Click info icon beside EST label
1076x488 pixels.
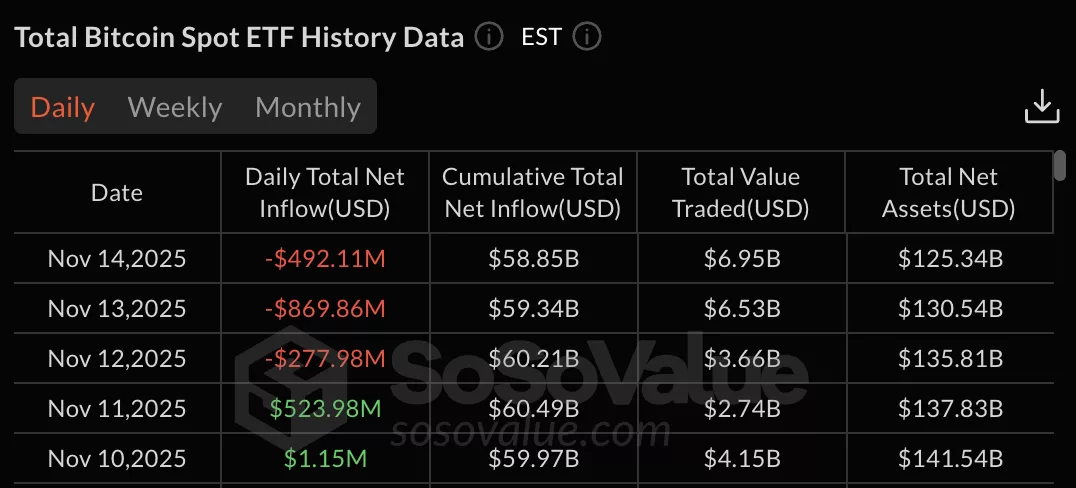tap(587, 38)
